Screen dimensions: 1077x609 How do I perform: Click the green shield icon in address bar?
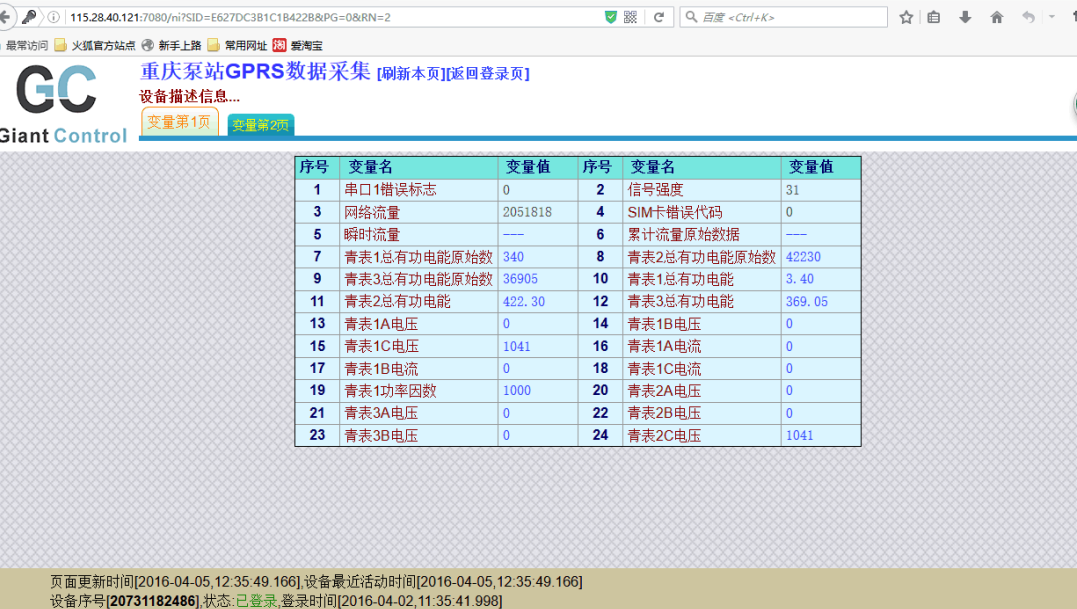click(610, 17)
